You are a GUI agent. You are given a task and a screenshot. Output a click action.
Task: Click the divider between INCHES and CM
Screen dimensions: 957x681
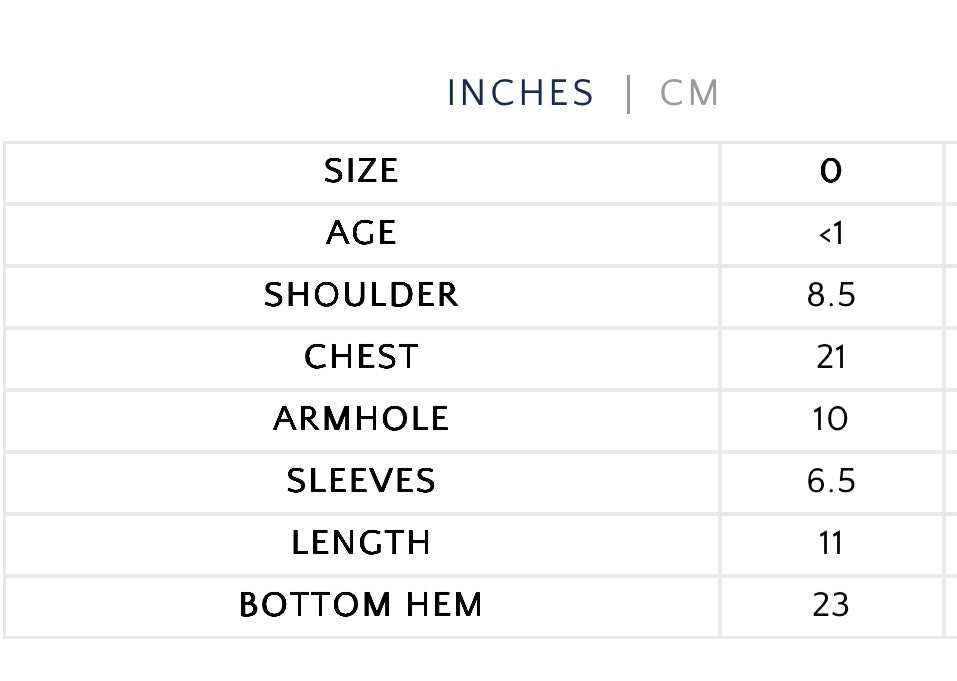coord(628,93)
